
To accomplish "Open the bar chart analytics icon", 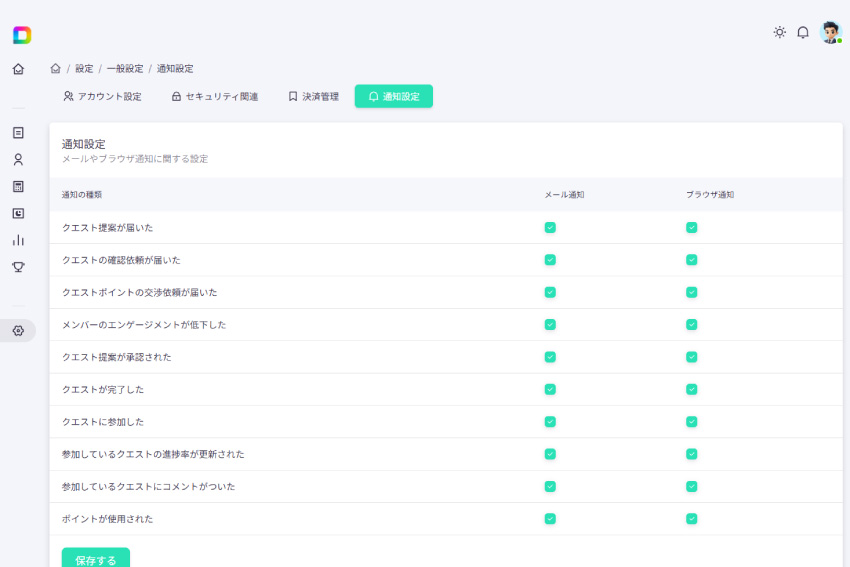I will (18, 240).
